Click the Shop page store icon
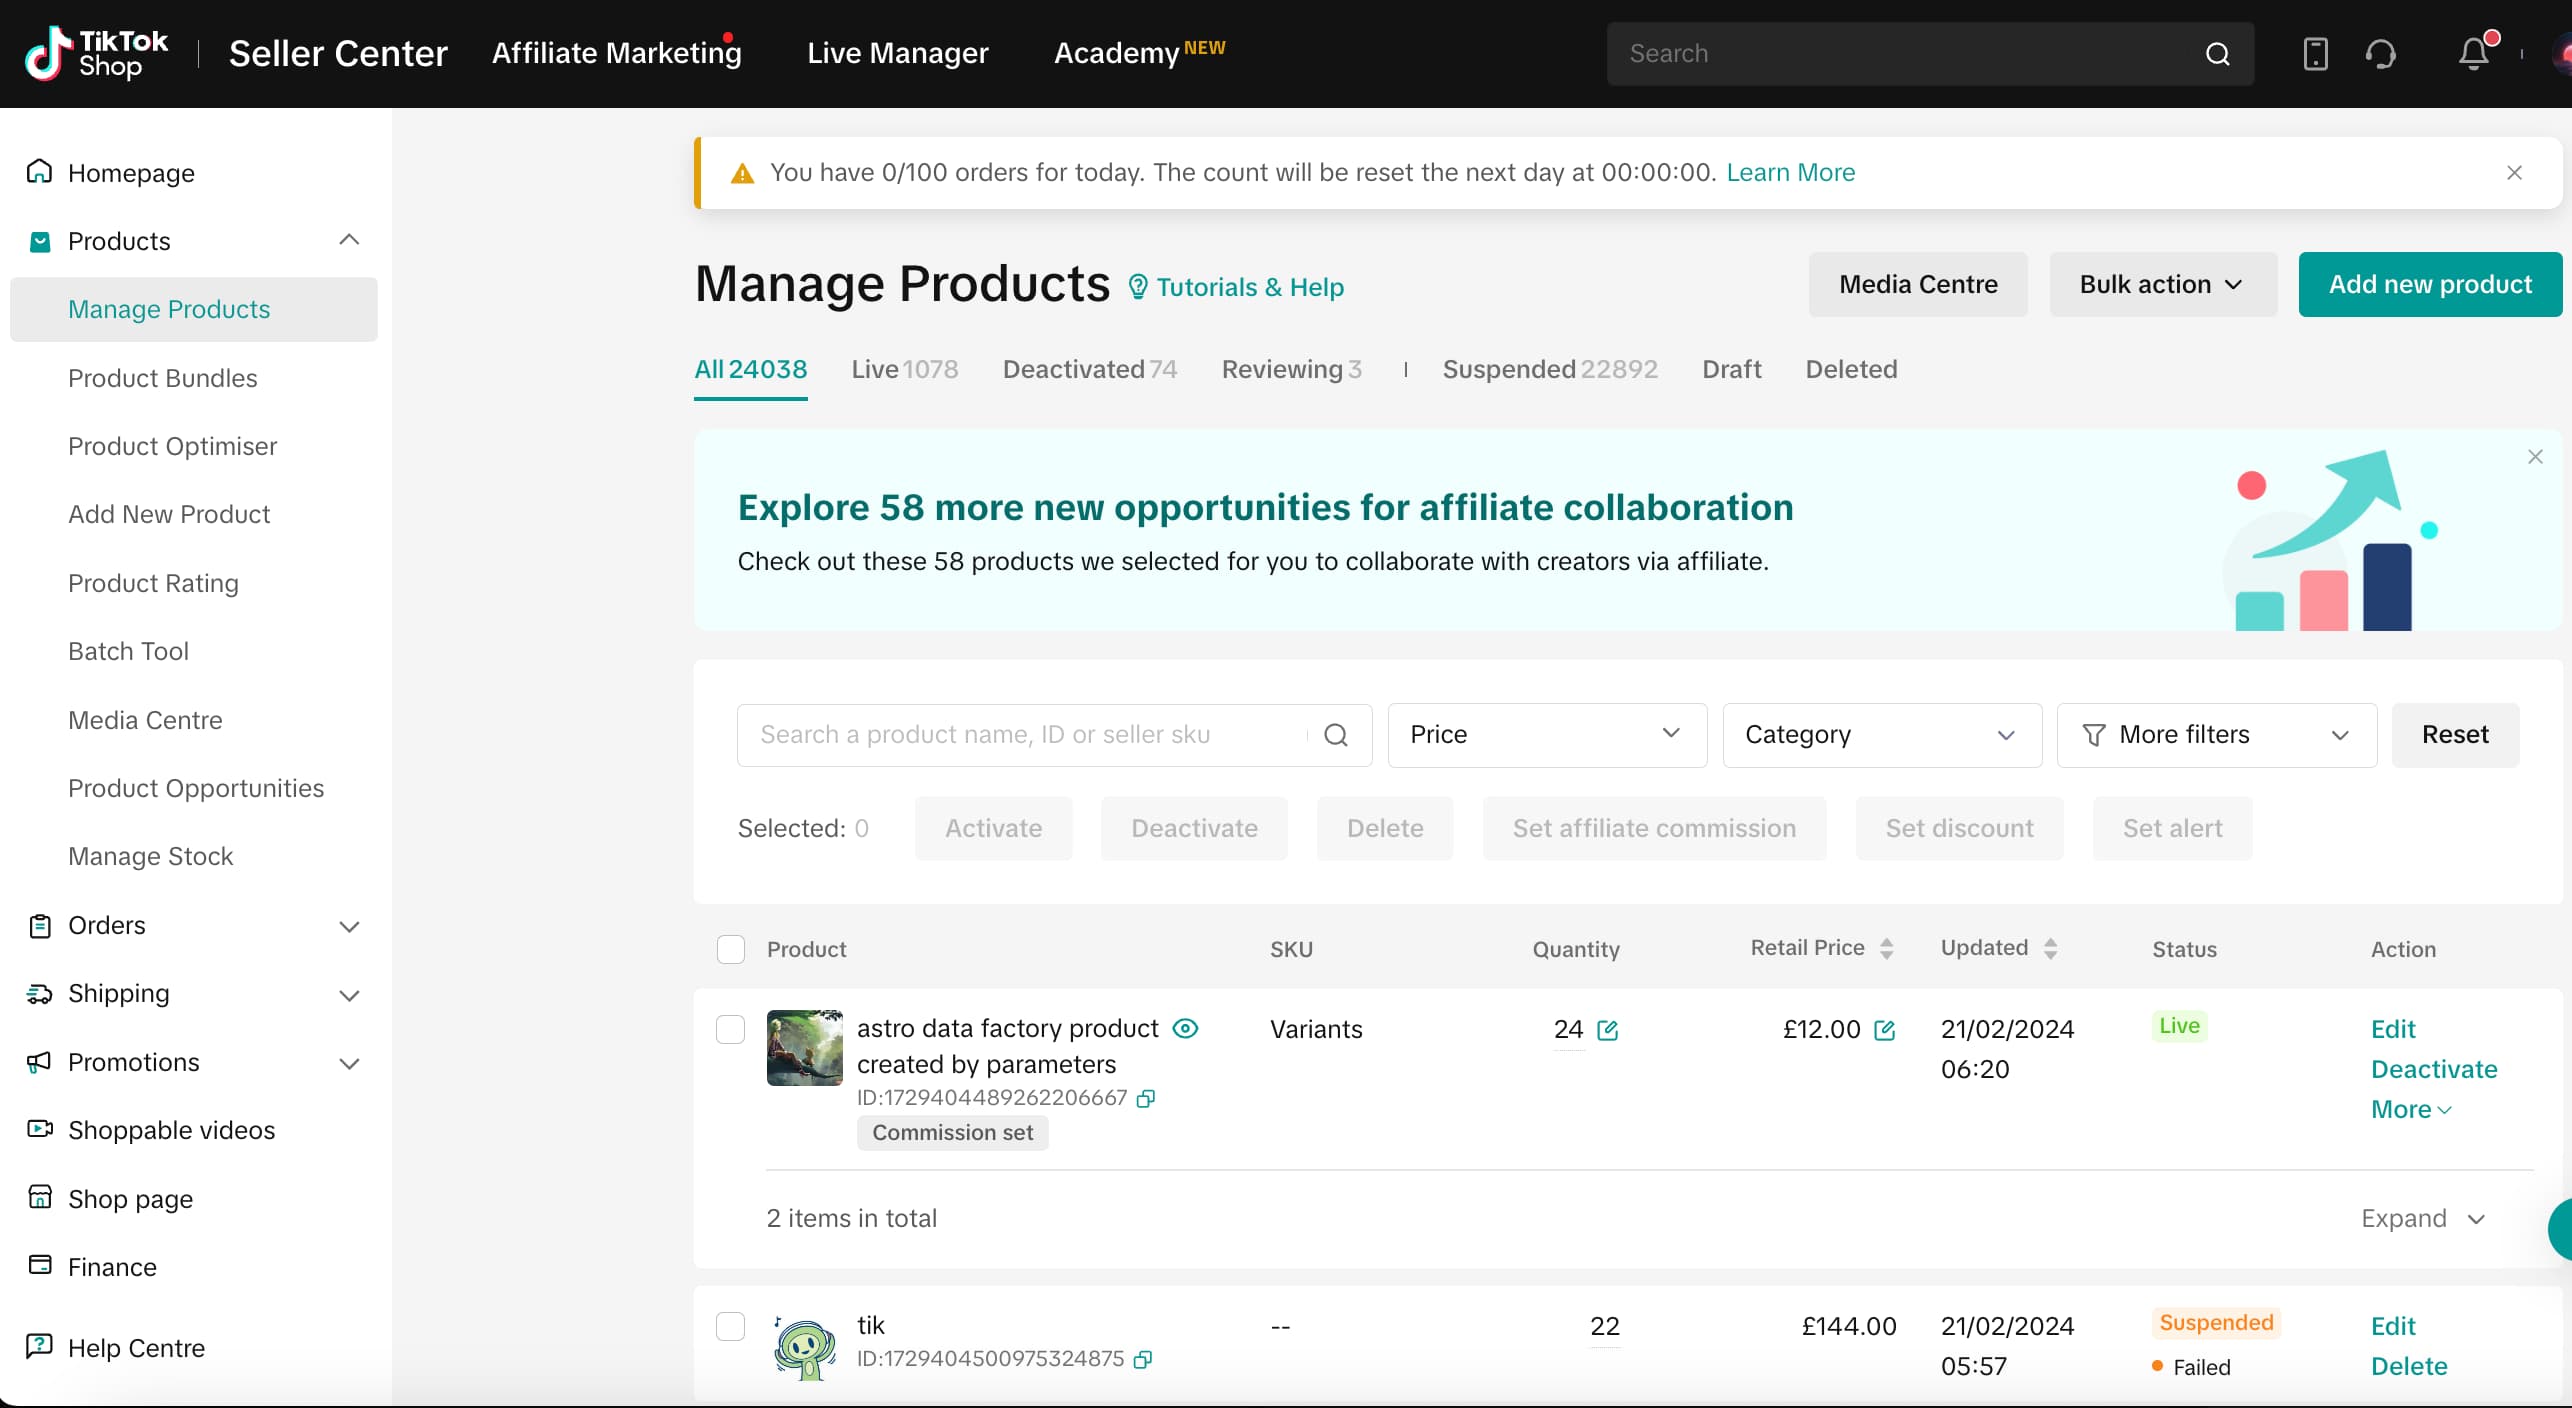This screenshot has height=1408, width=2572. point(39,1198)
